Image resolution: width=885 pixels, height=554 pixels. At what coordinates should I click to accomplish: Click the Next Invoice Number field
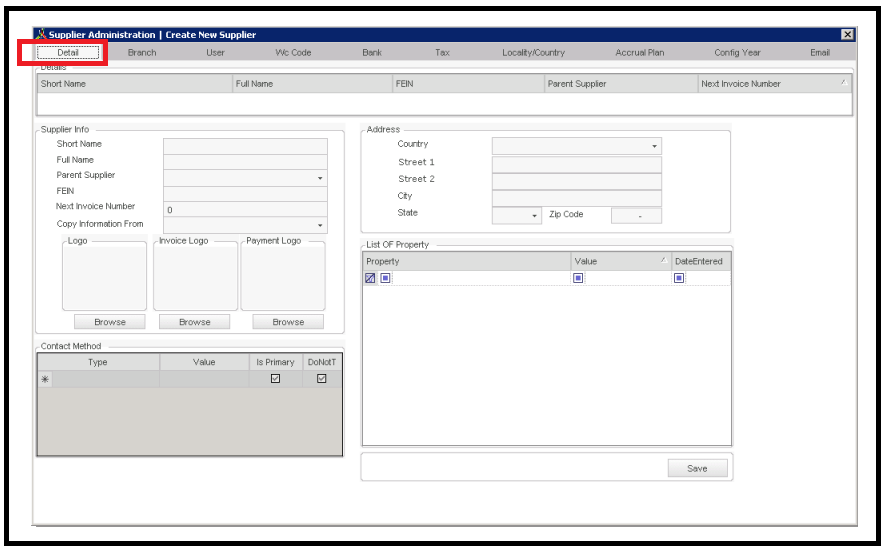coord(246,210)
